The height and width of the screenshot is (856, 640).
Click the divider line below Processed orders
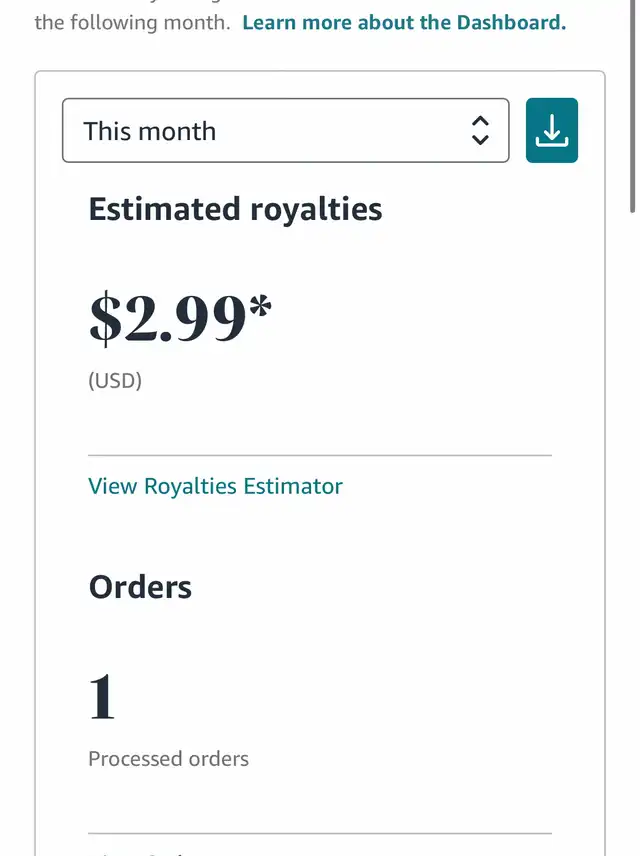[320, 833]
